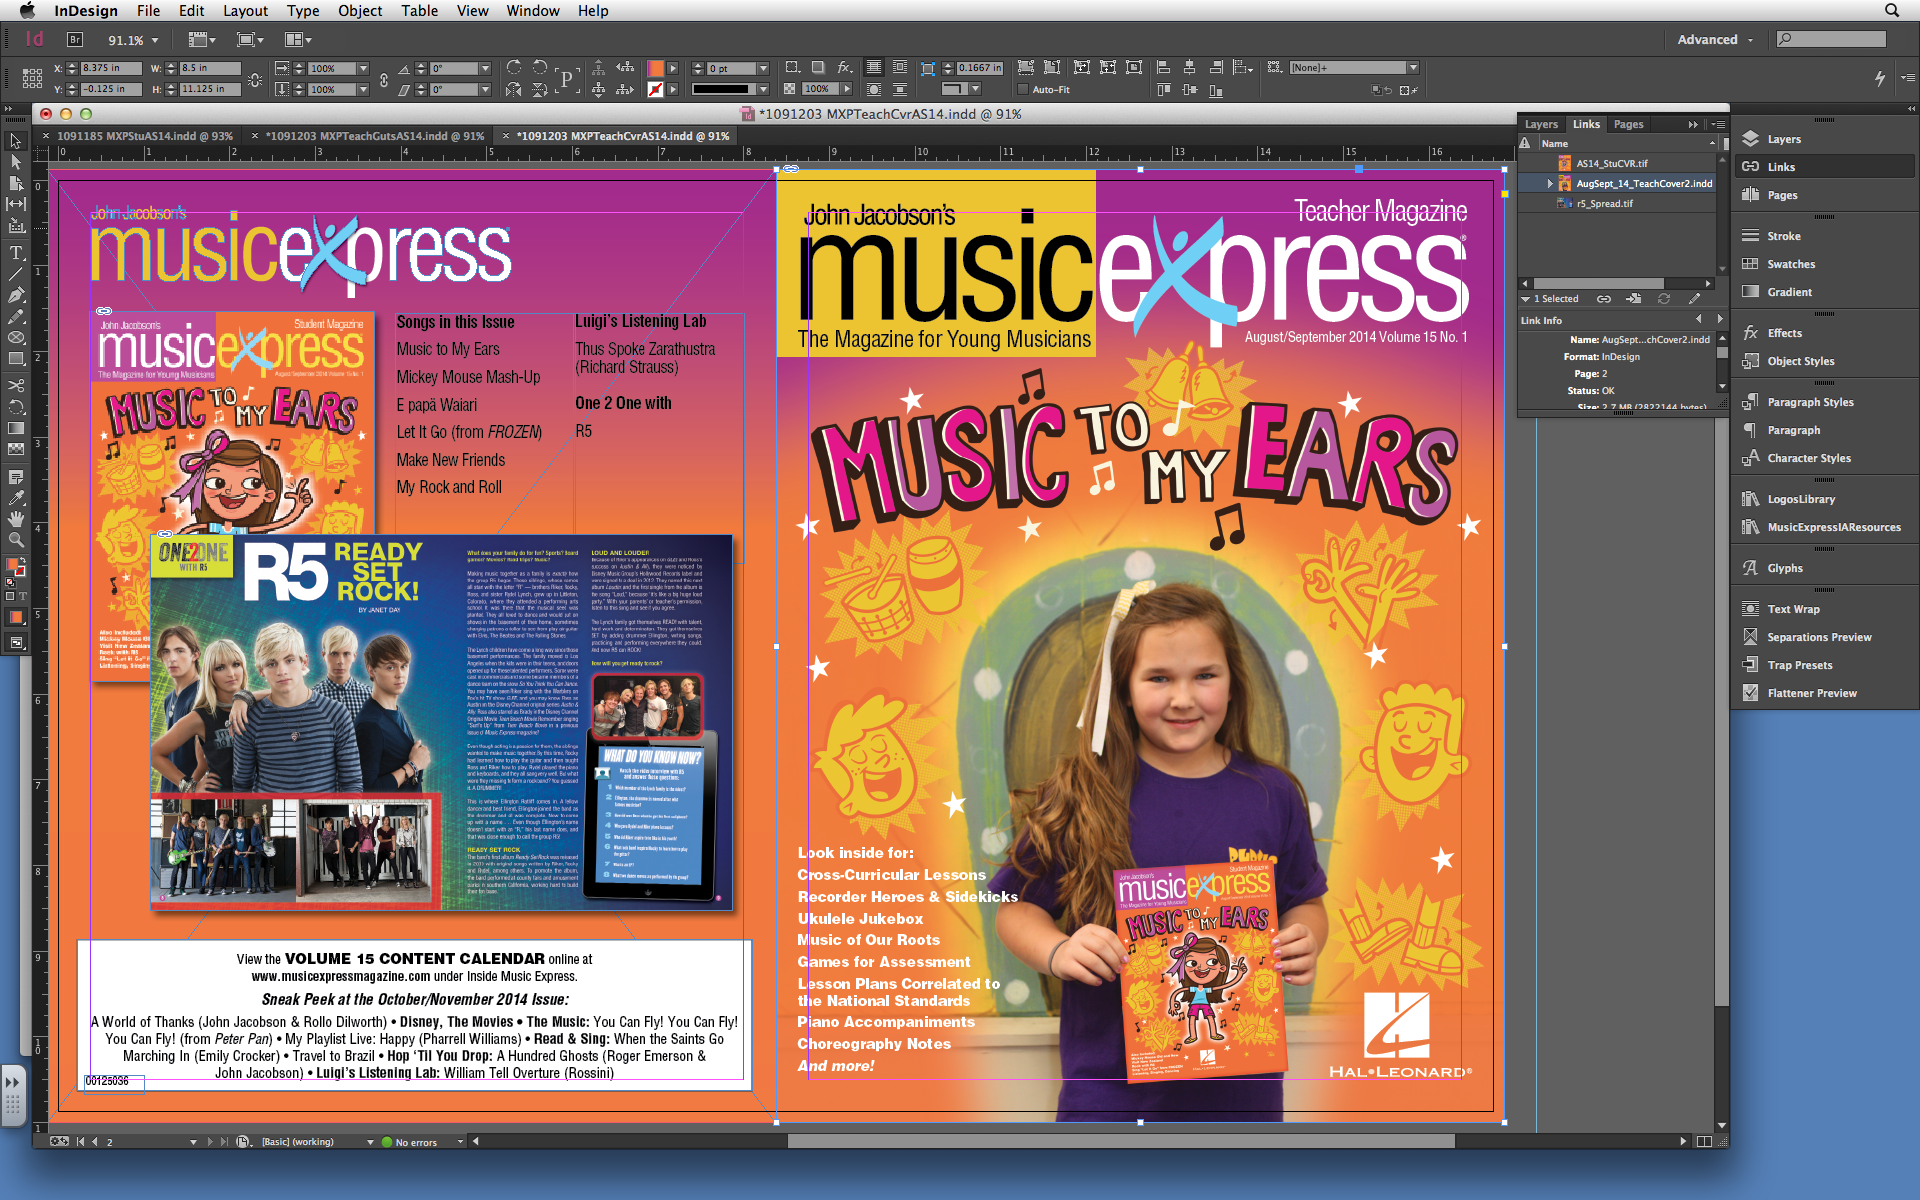Viewport: 1920px width, 1200px height.
Task: Select the Zoom tool in toolbox
Action: (16, 540)
